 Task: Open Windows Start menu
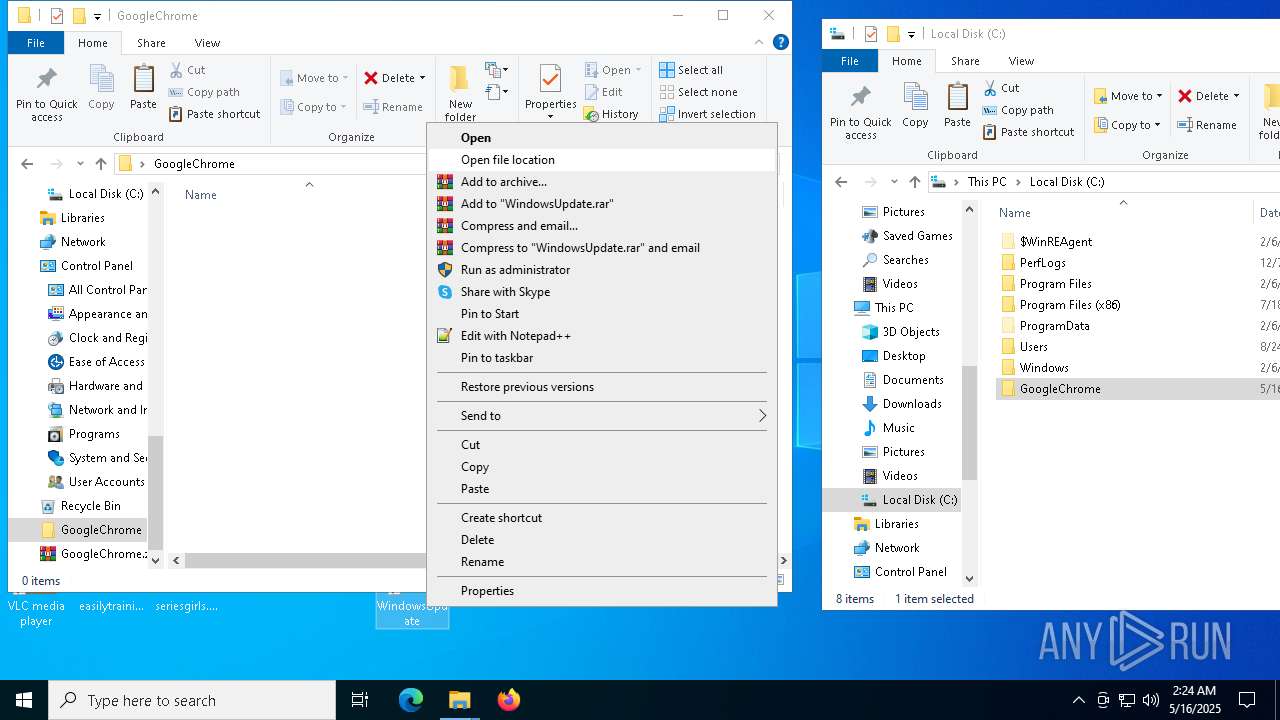pos(24,700)
